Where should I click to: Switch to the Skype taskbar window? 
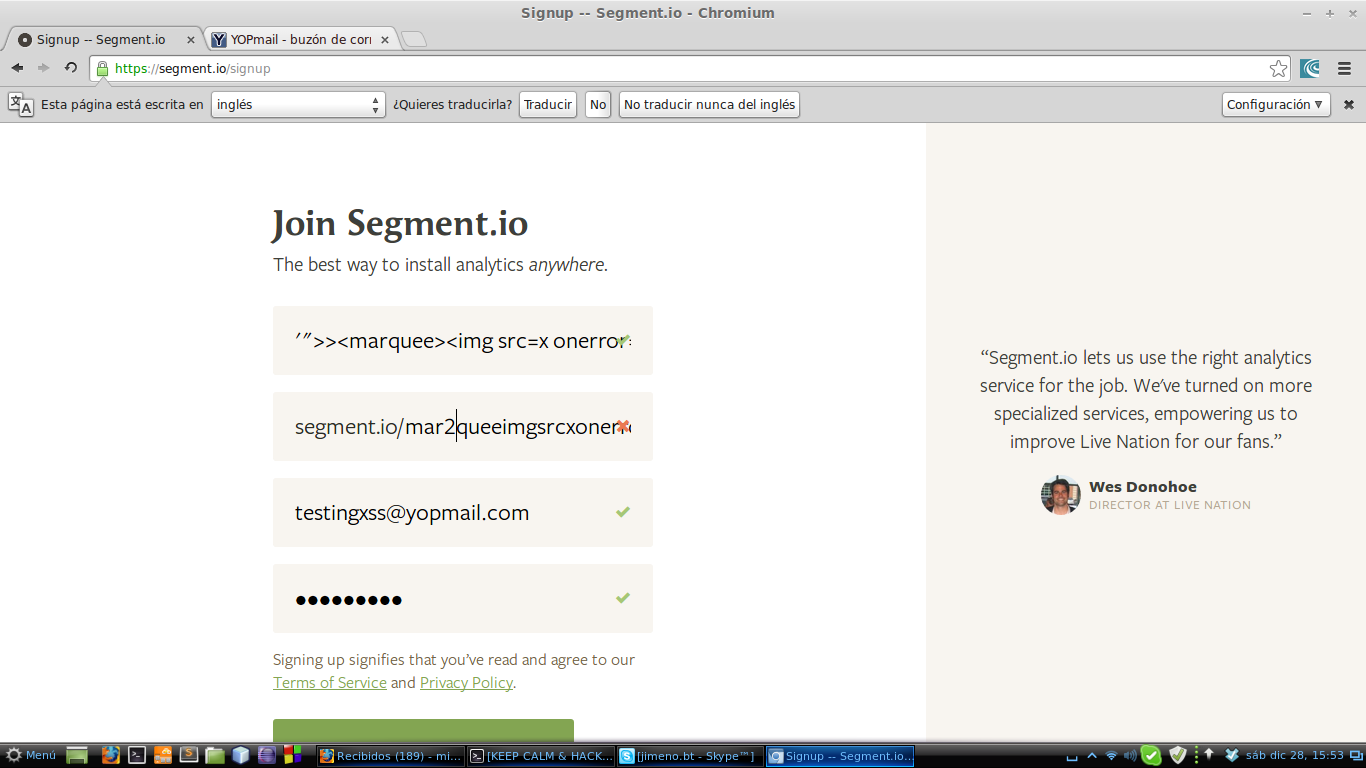pyautogui.click(x=690, y=756)
